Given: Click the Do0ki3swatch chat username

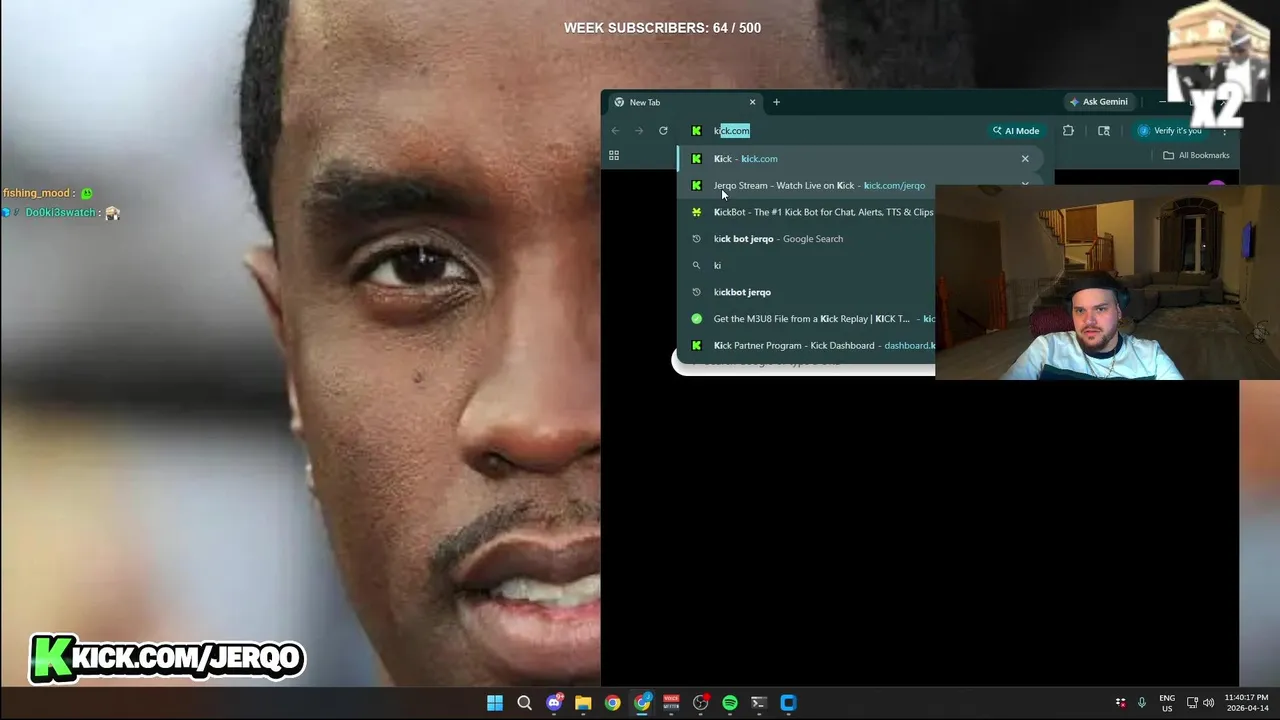Looking at the screenshot, I should pos(60,213).
